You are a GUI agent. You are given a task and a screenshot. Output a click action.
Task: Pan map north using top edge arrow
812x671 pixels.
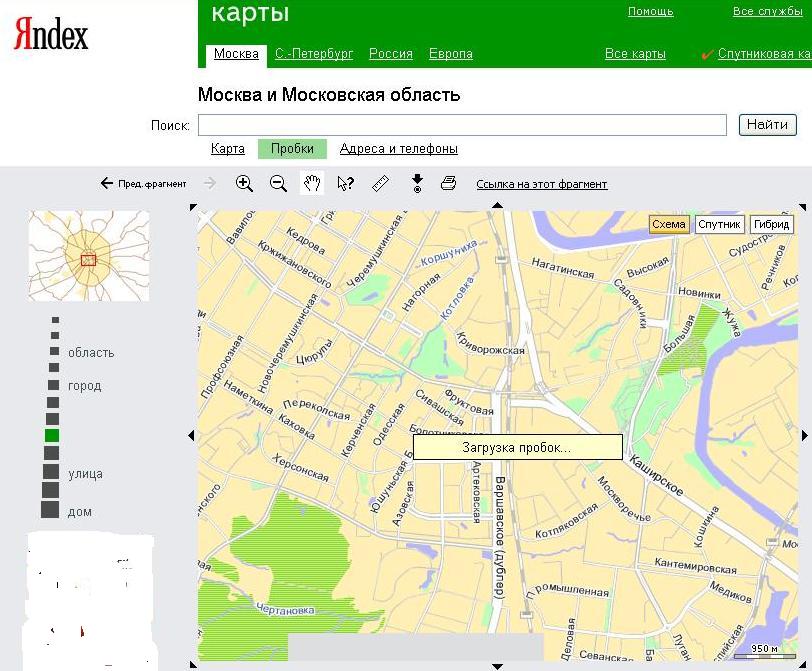[498, 205]
